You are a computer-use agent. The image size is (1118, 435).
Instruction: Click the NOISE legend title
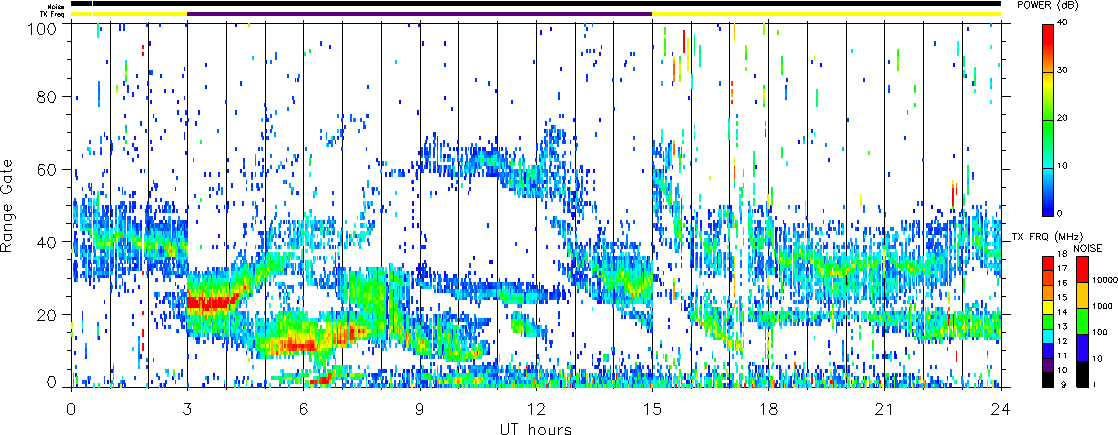(1089, 247)
